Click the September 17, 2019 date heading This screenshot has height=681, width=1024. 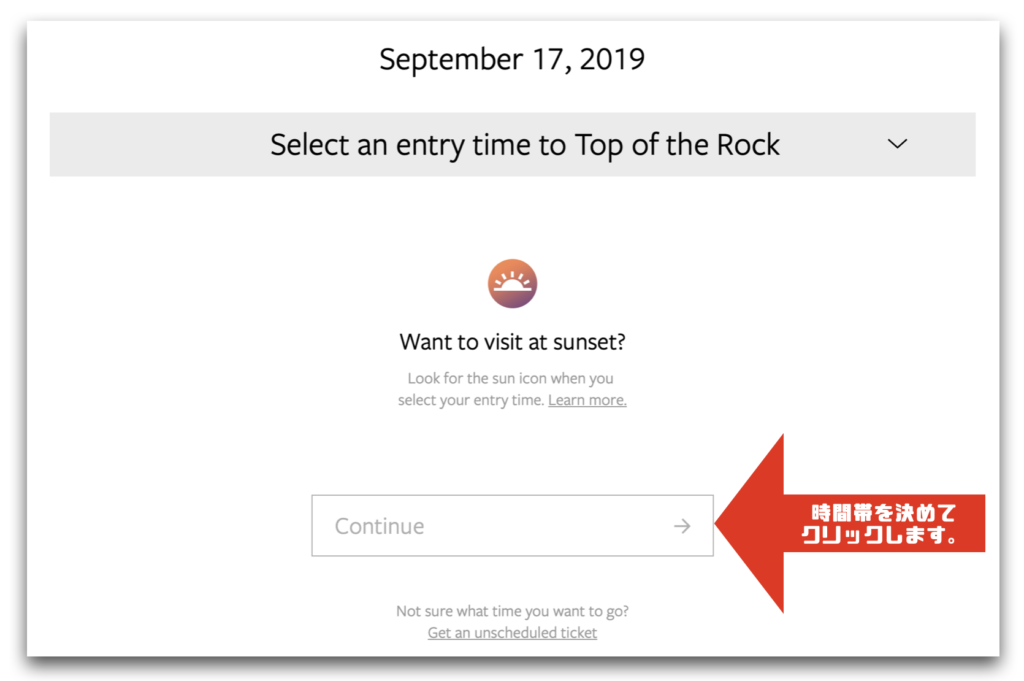pos(512,59)
